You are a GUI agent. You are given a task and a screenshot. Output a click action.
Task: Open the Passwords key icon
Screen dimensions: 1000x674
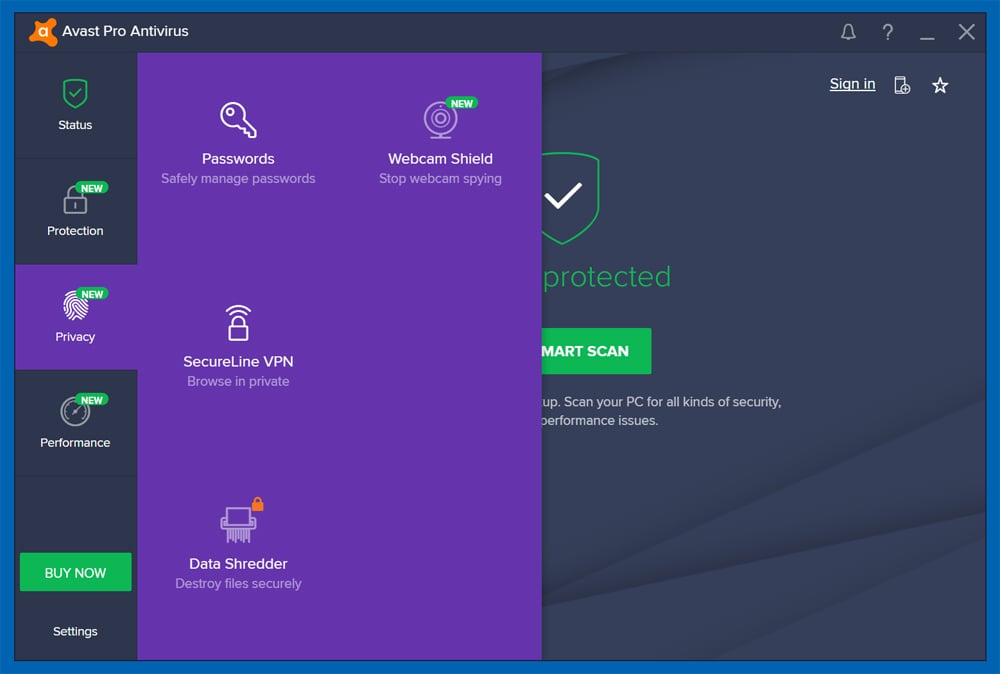(238, 120)
